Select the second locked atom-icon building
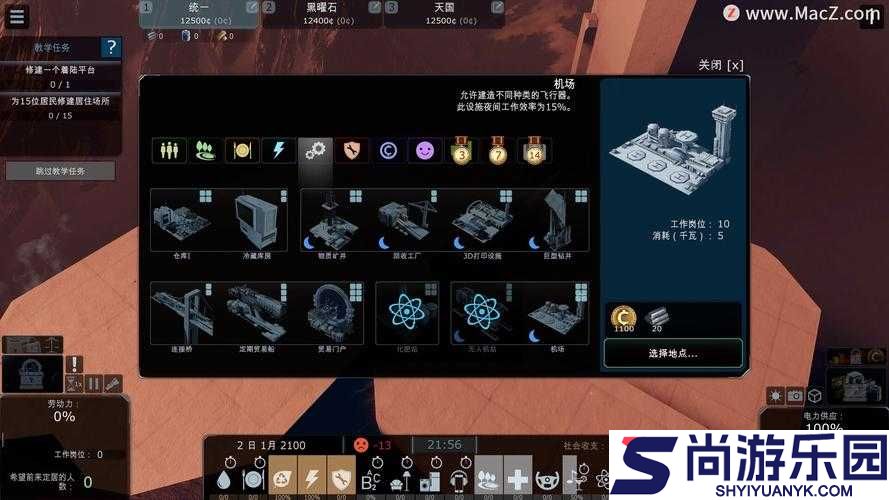This screenshot has height=500, width=889. (482, 314)
